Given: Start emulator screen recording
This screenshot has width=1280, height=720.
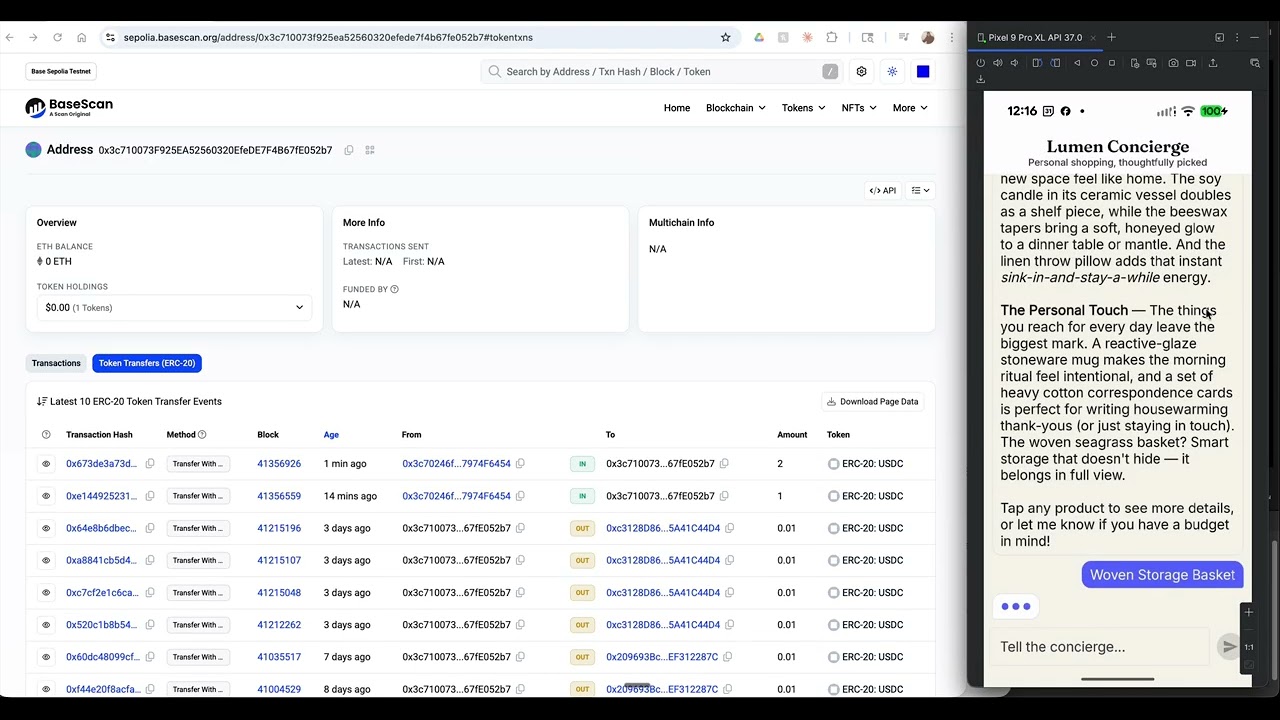Looking at the screenshot, I should (x=1191, y=63).
